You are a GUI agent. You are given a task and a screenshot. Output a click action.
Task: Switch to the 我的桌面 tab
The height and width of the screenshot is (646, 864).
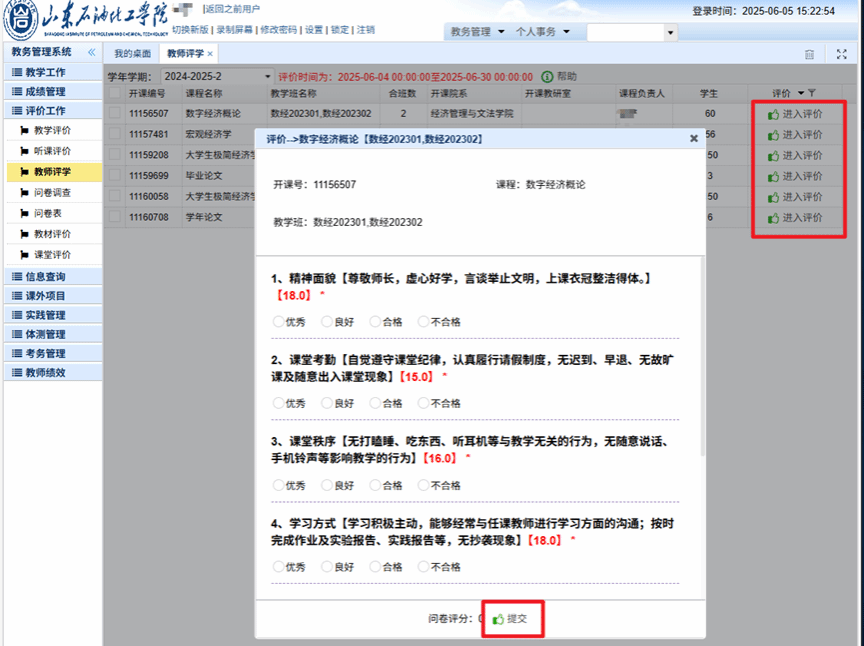pyautogui.click(x=132, y=54)
